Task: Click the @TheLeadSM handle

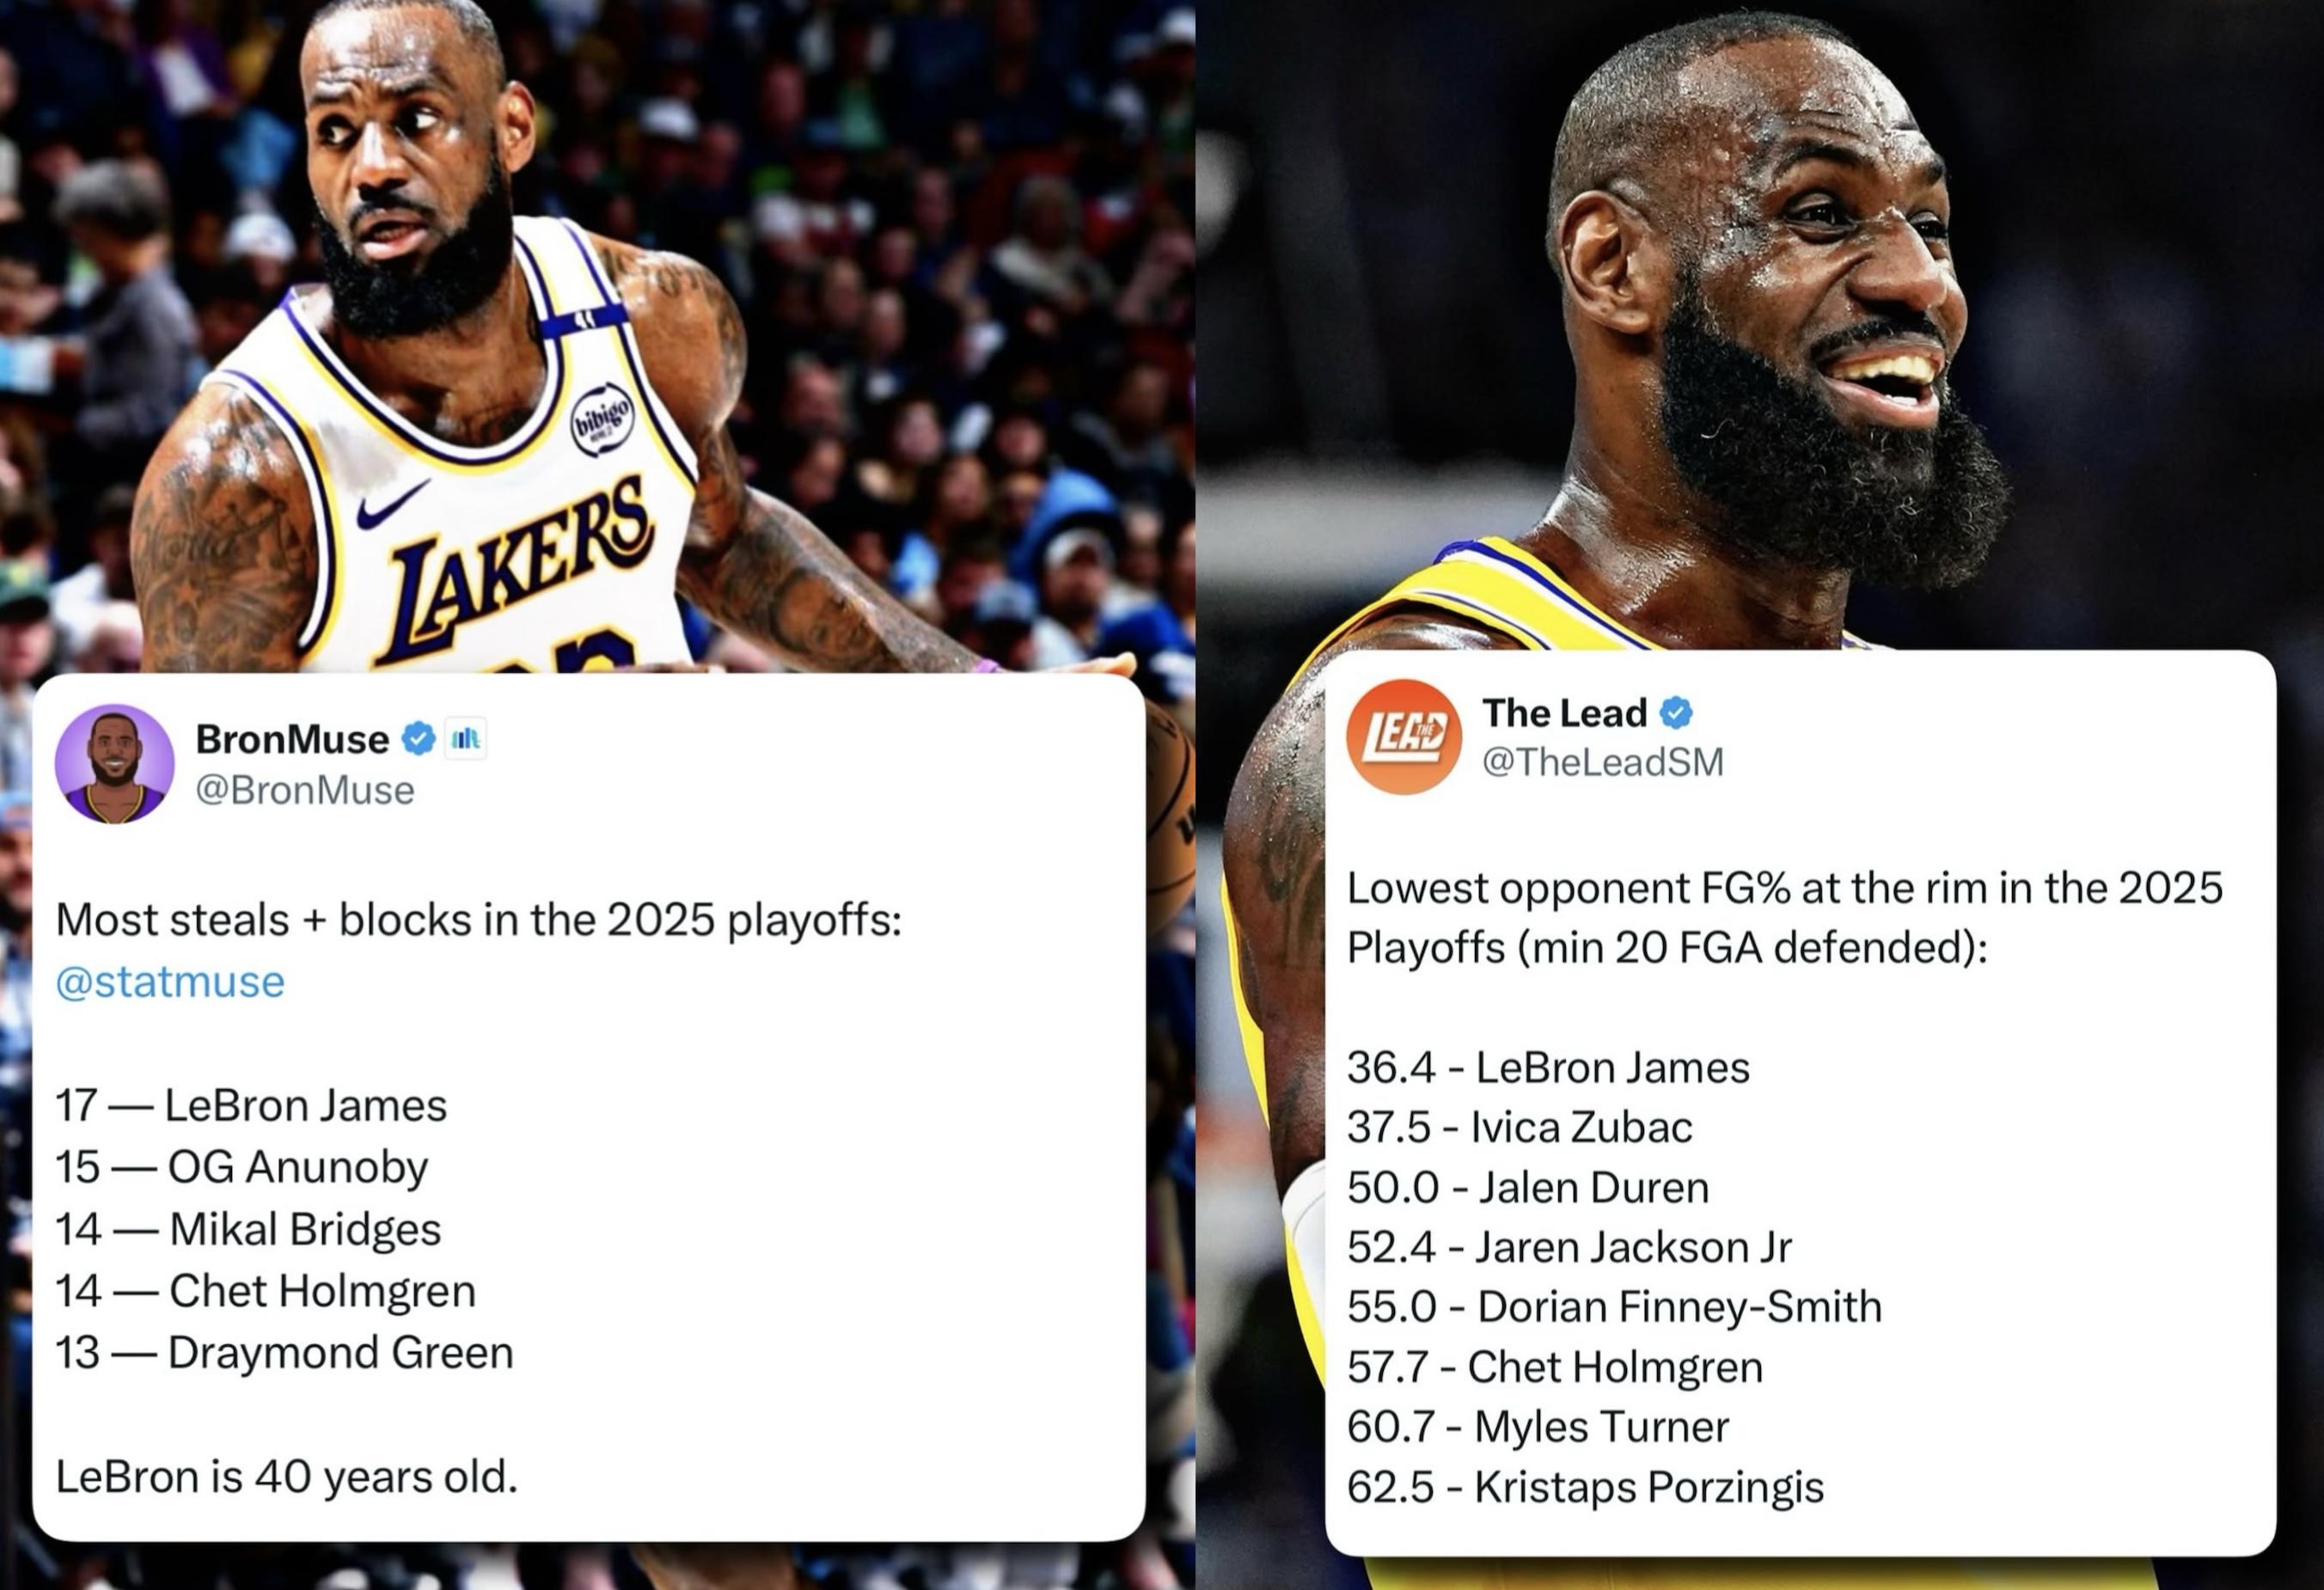Action: (x=1603, y=762)
